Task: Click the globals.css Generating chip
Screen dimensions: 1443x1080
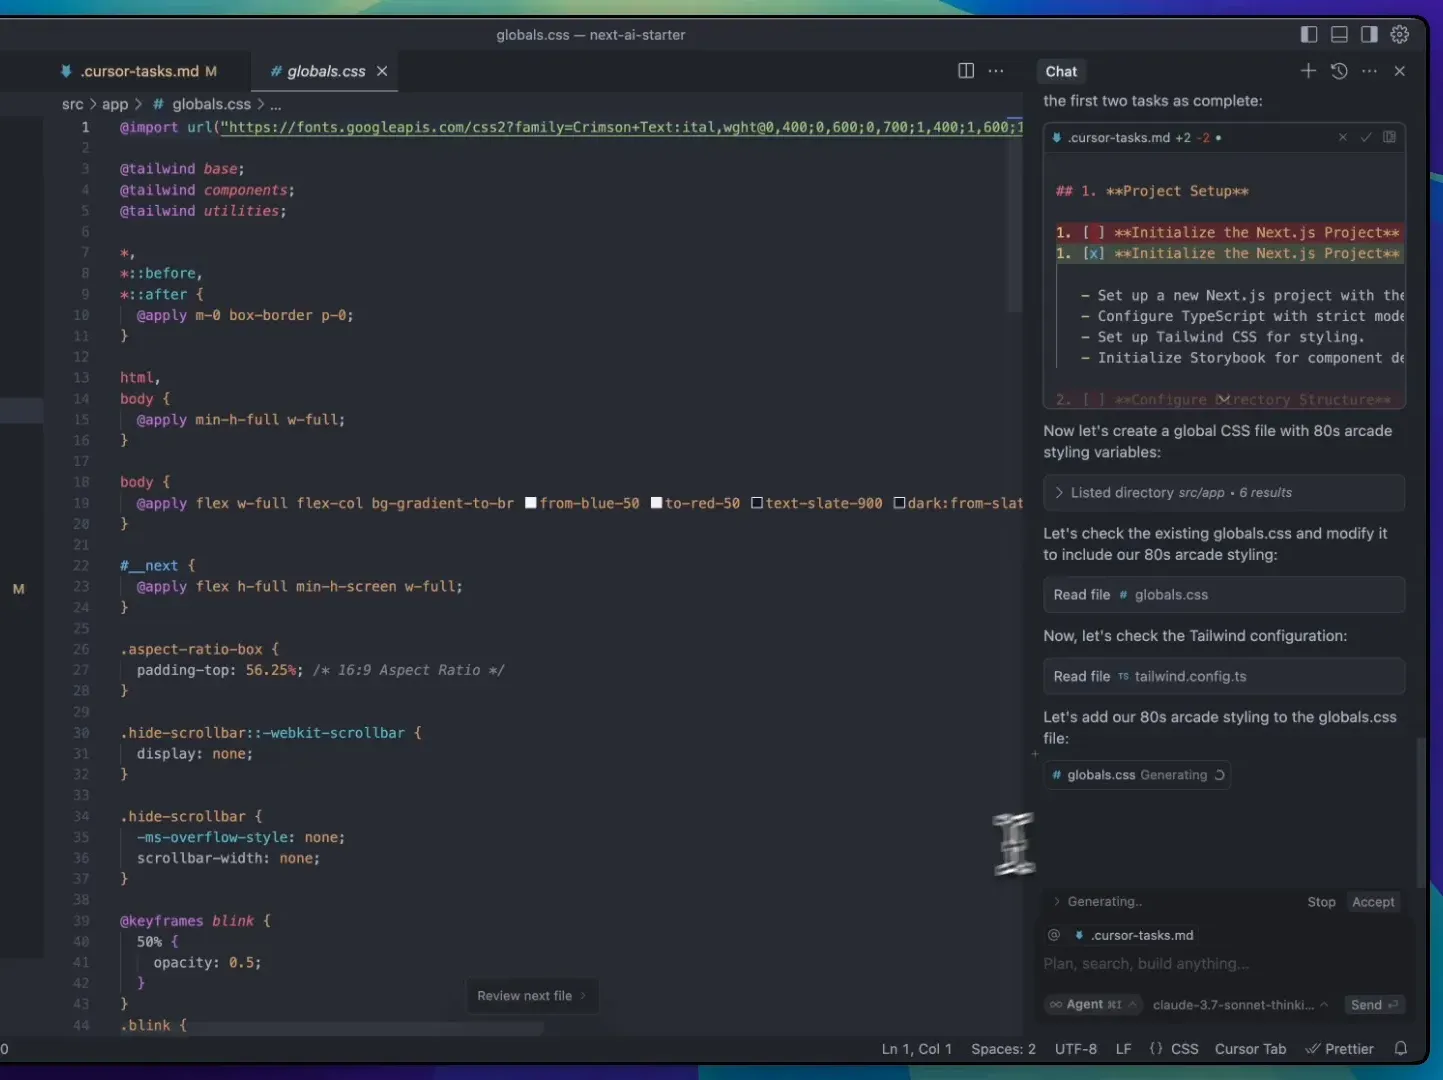Action: (x=1137, y=775)
